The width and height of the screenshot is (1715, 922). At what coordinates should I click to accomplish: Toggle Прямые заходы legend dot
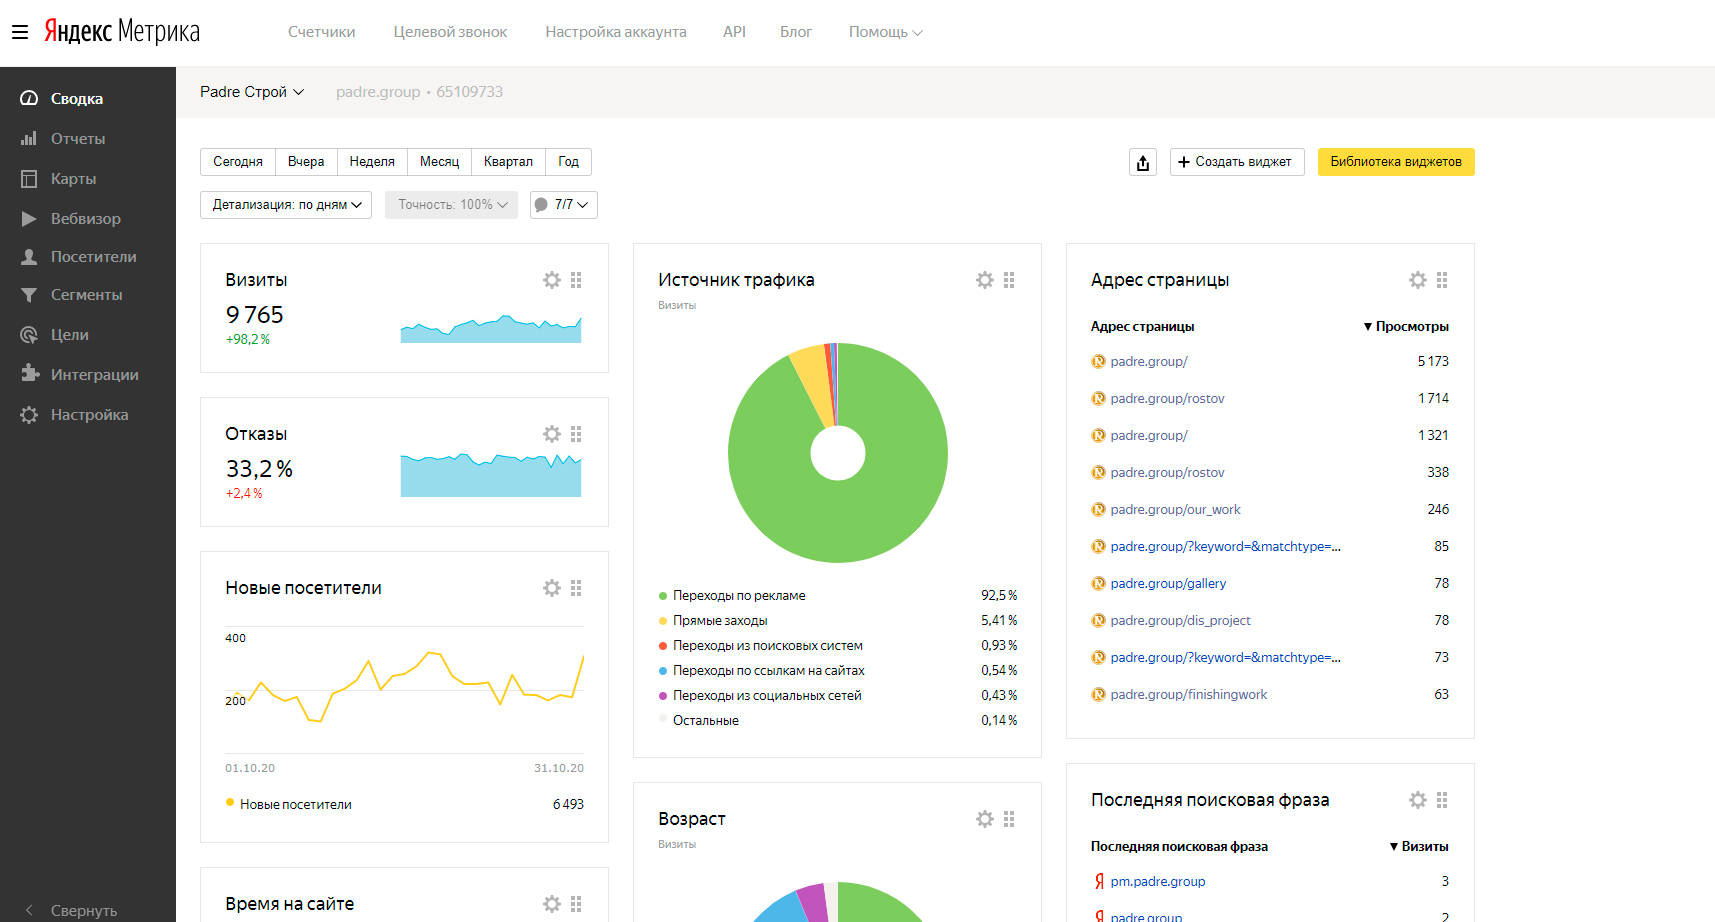tap(663, 621)
